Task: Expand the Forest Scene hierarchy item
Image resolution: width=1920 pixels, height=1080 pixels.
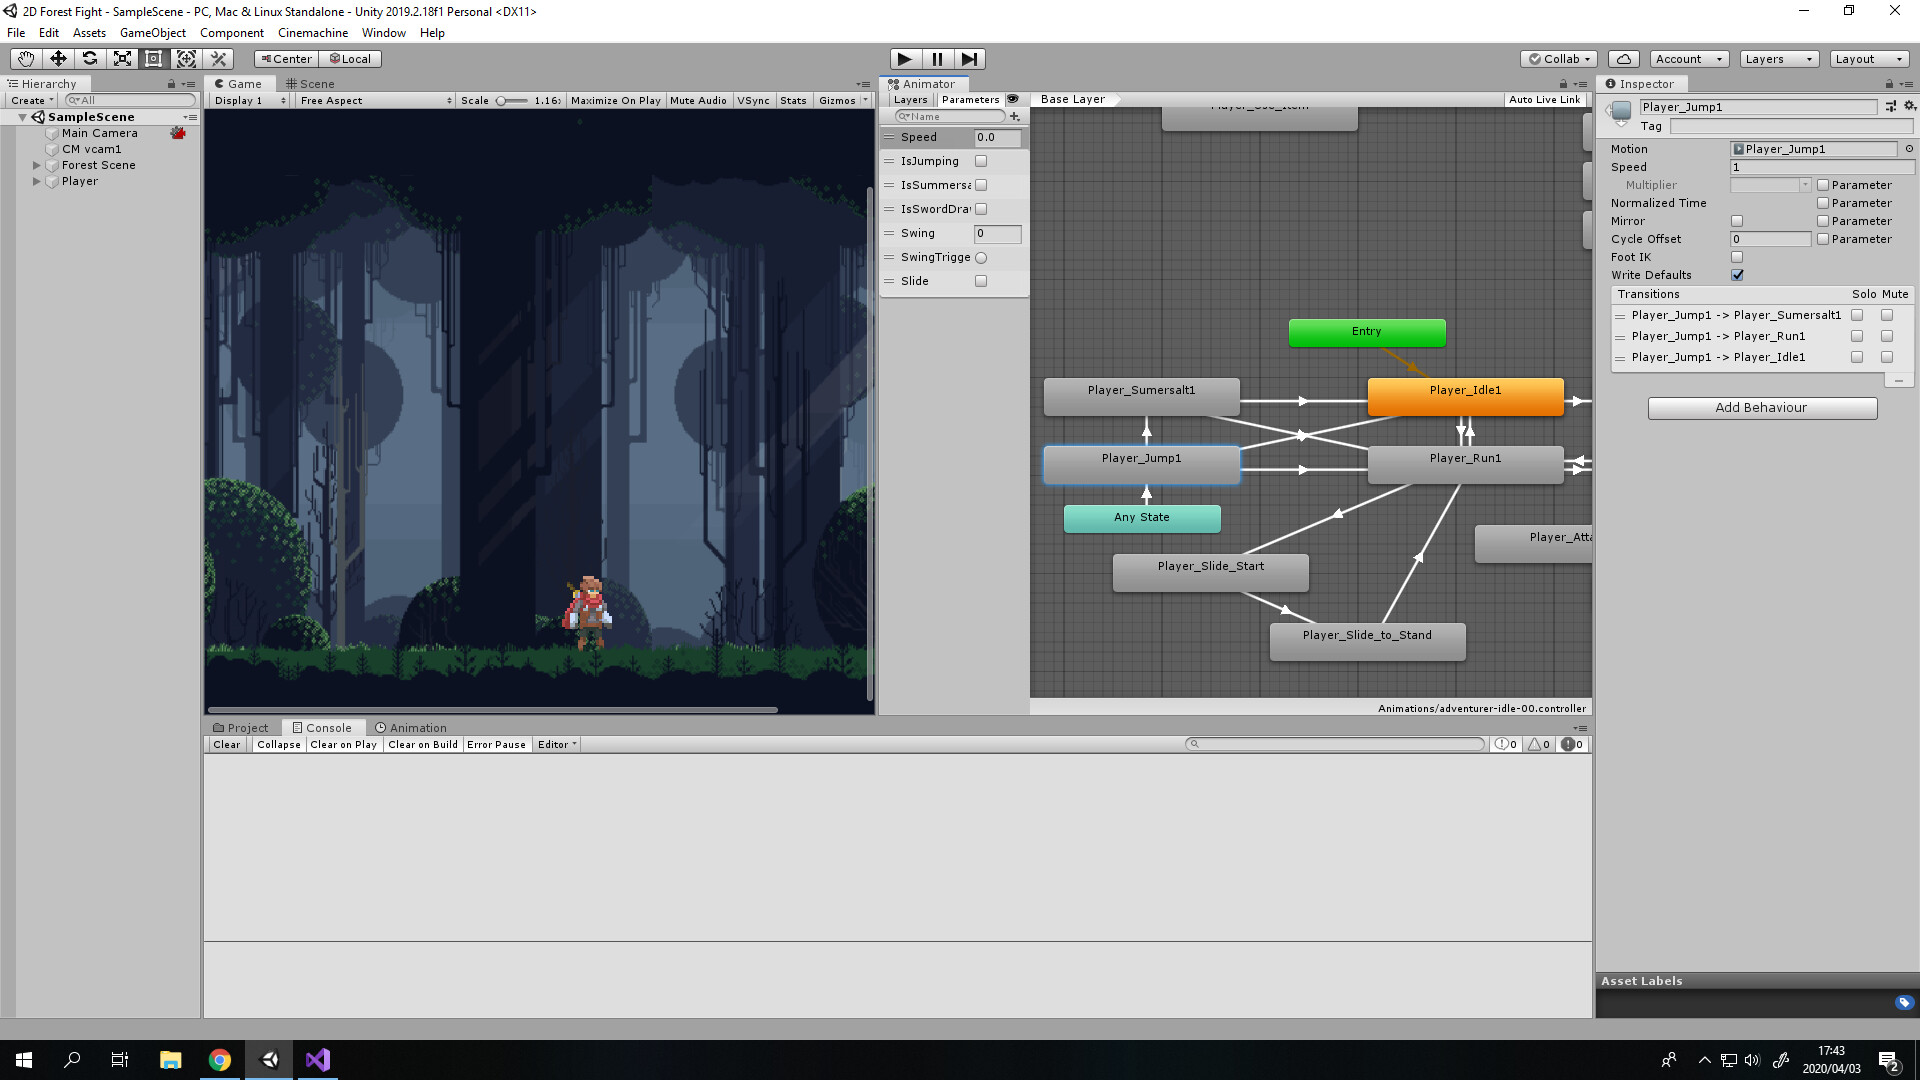Action: pyautogui.click(x=37, y=166)
